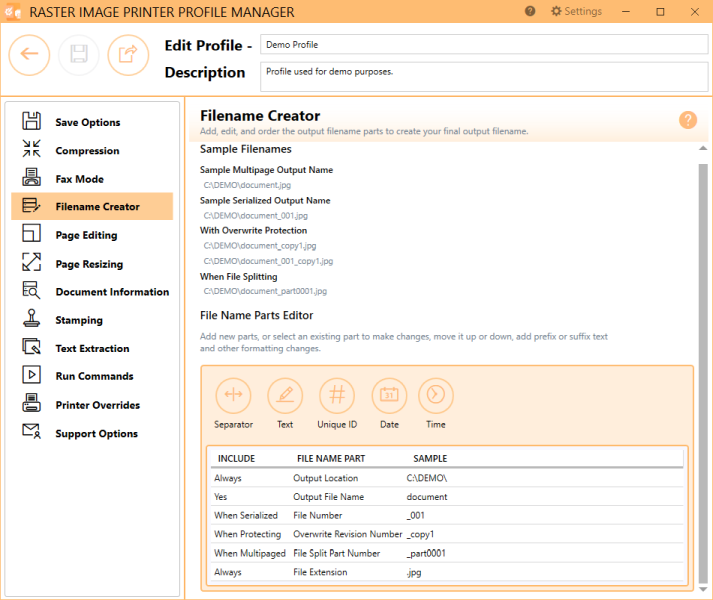This screenshot has width=713, height=600.
Task: Open help from the title bar question mark
Action: tap(530, 11)
